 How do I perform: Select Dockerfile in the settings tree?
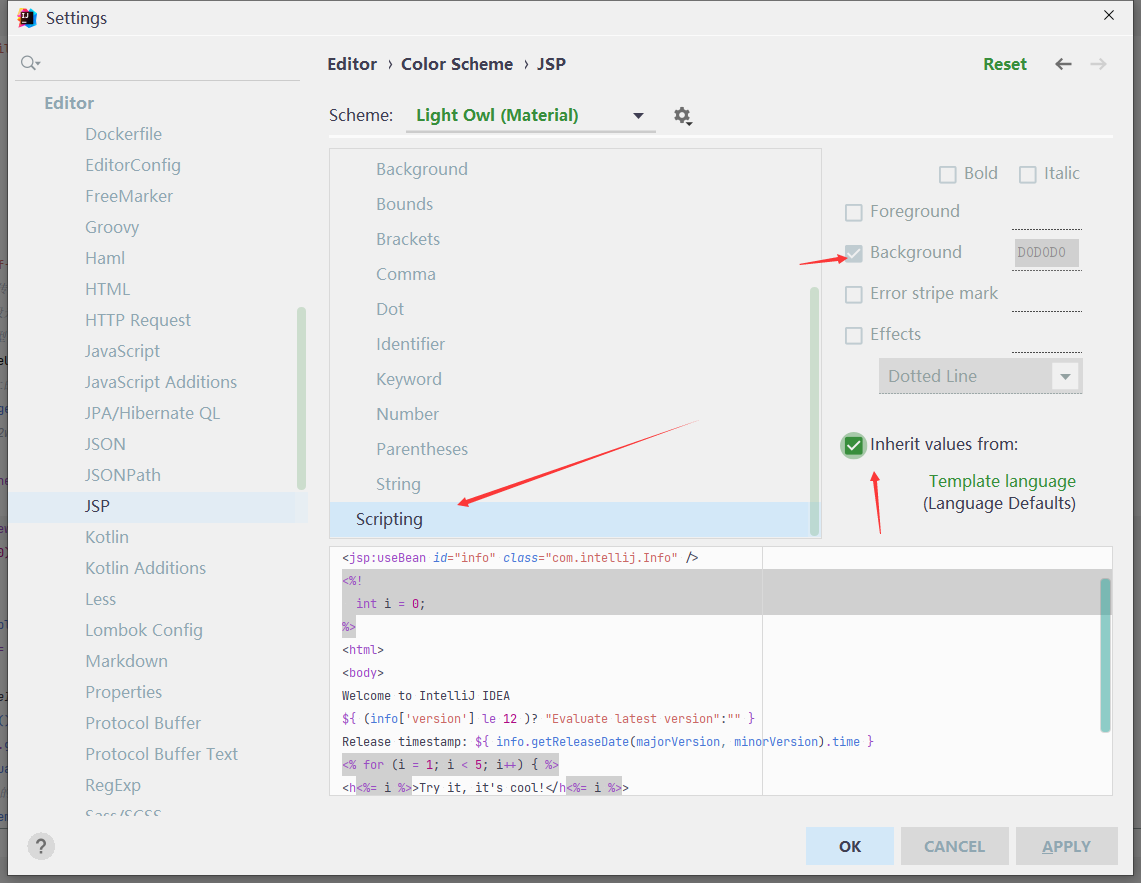(x=124, y=134)
